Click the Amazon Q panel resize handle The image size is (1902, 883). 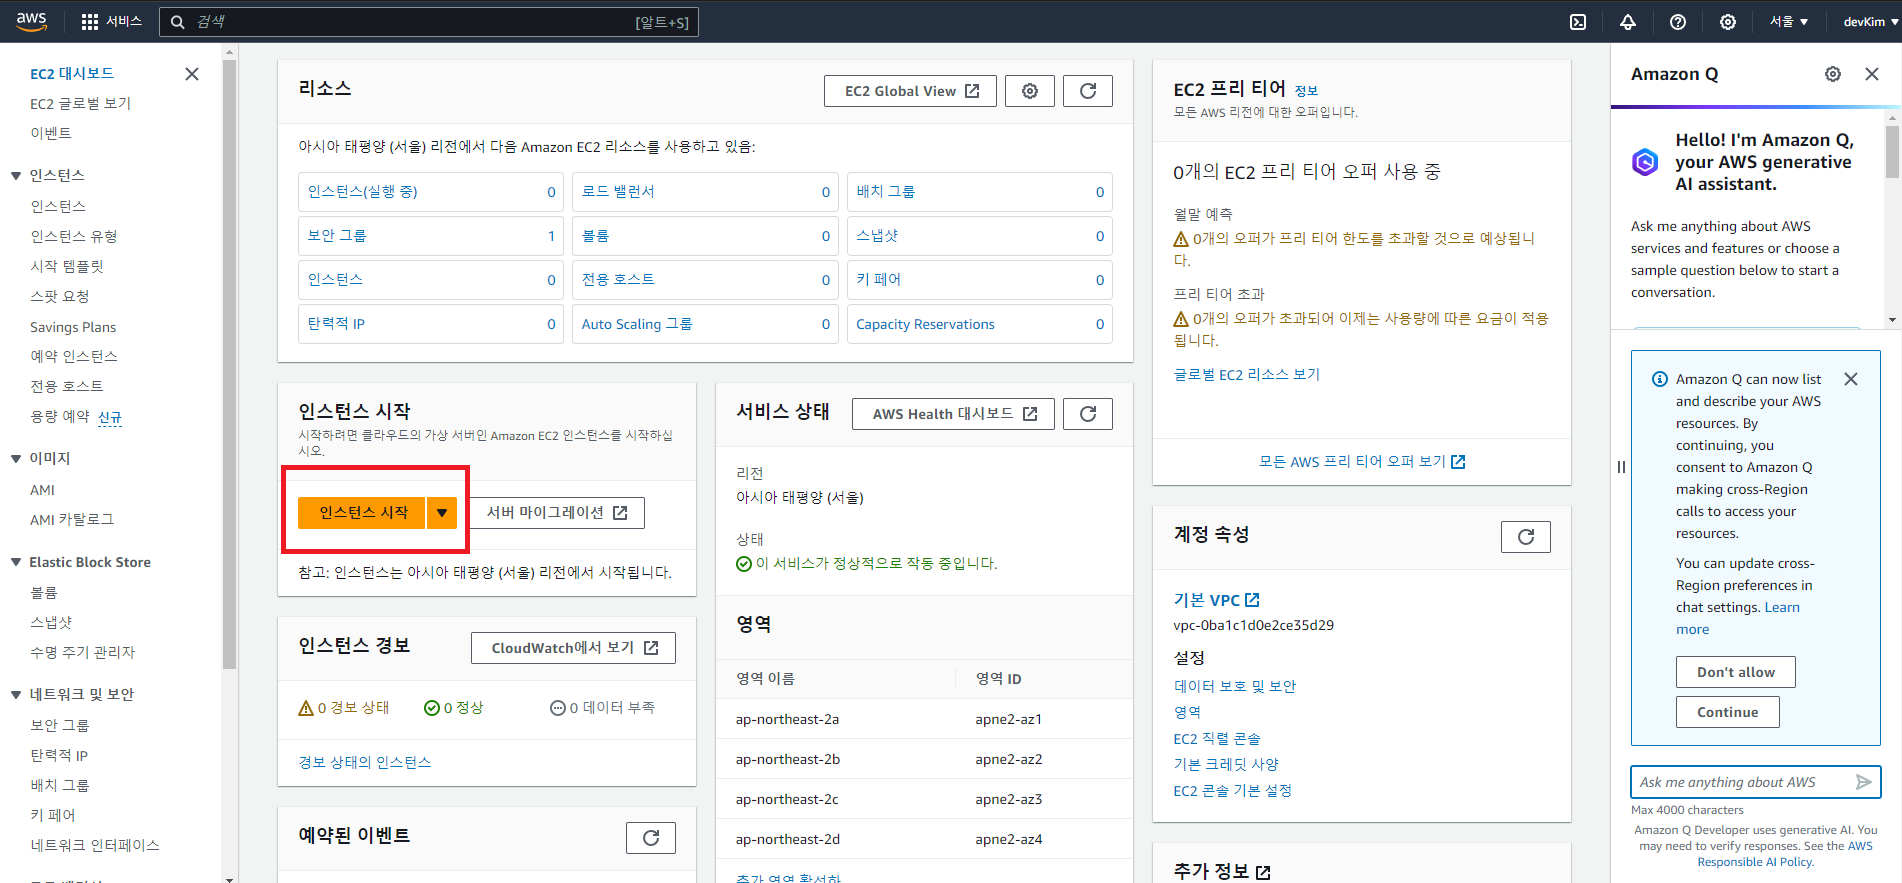point(1621,467)
